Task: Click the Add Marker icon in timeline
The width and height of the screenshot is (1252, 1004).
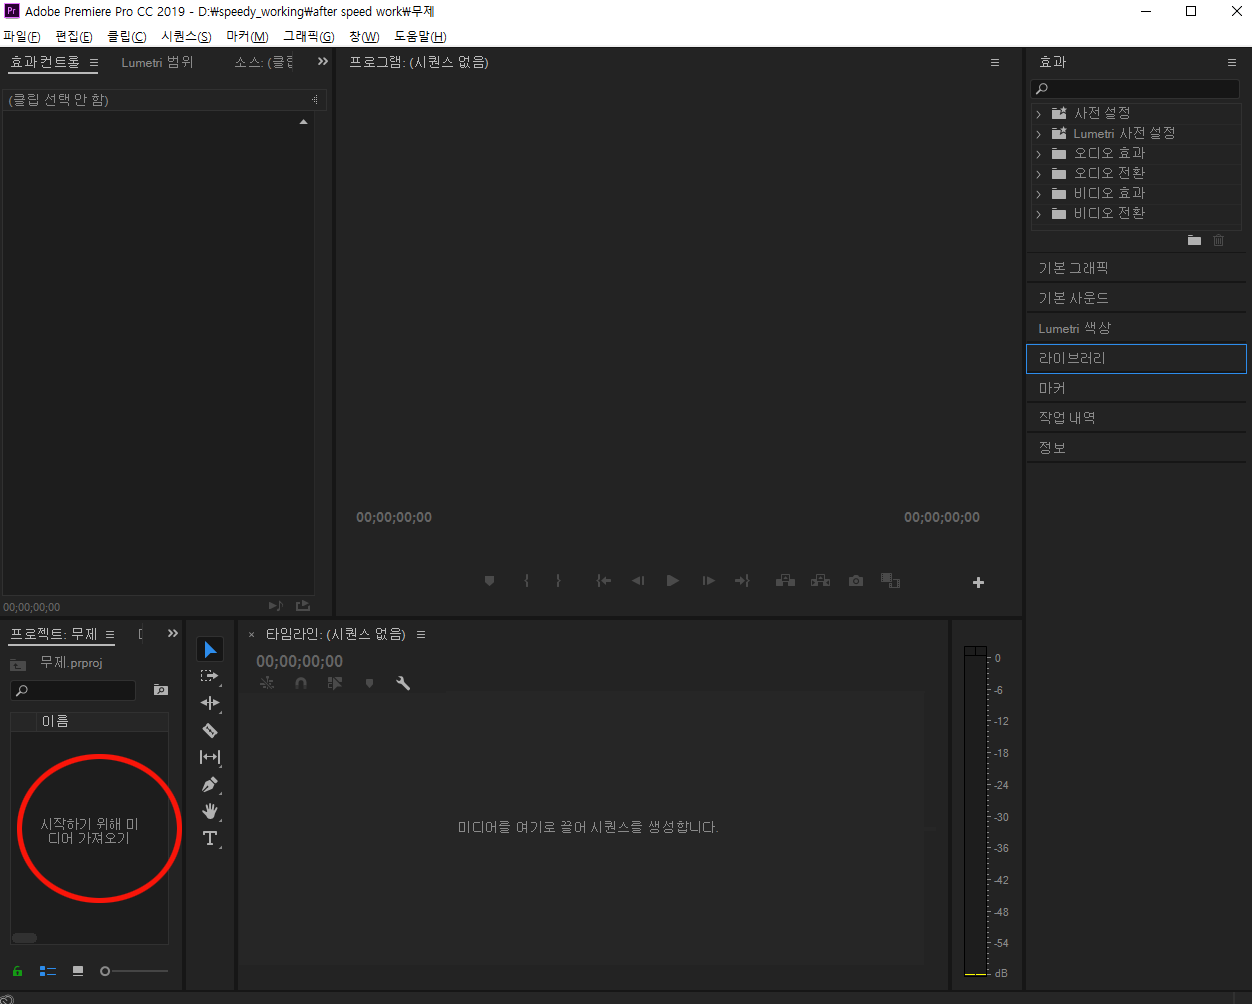Action: [x=369, y=683]
